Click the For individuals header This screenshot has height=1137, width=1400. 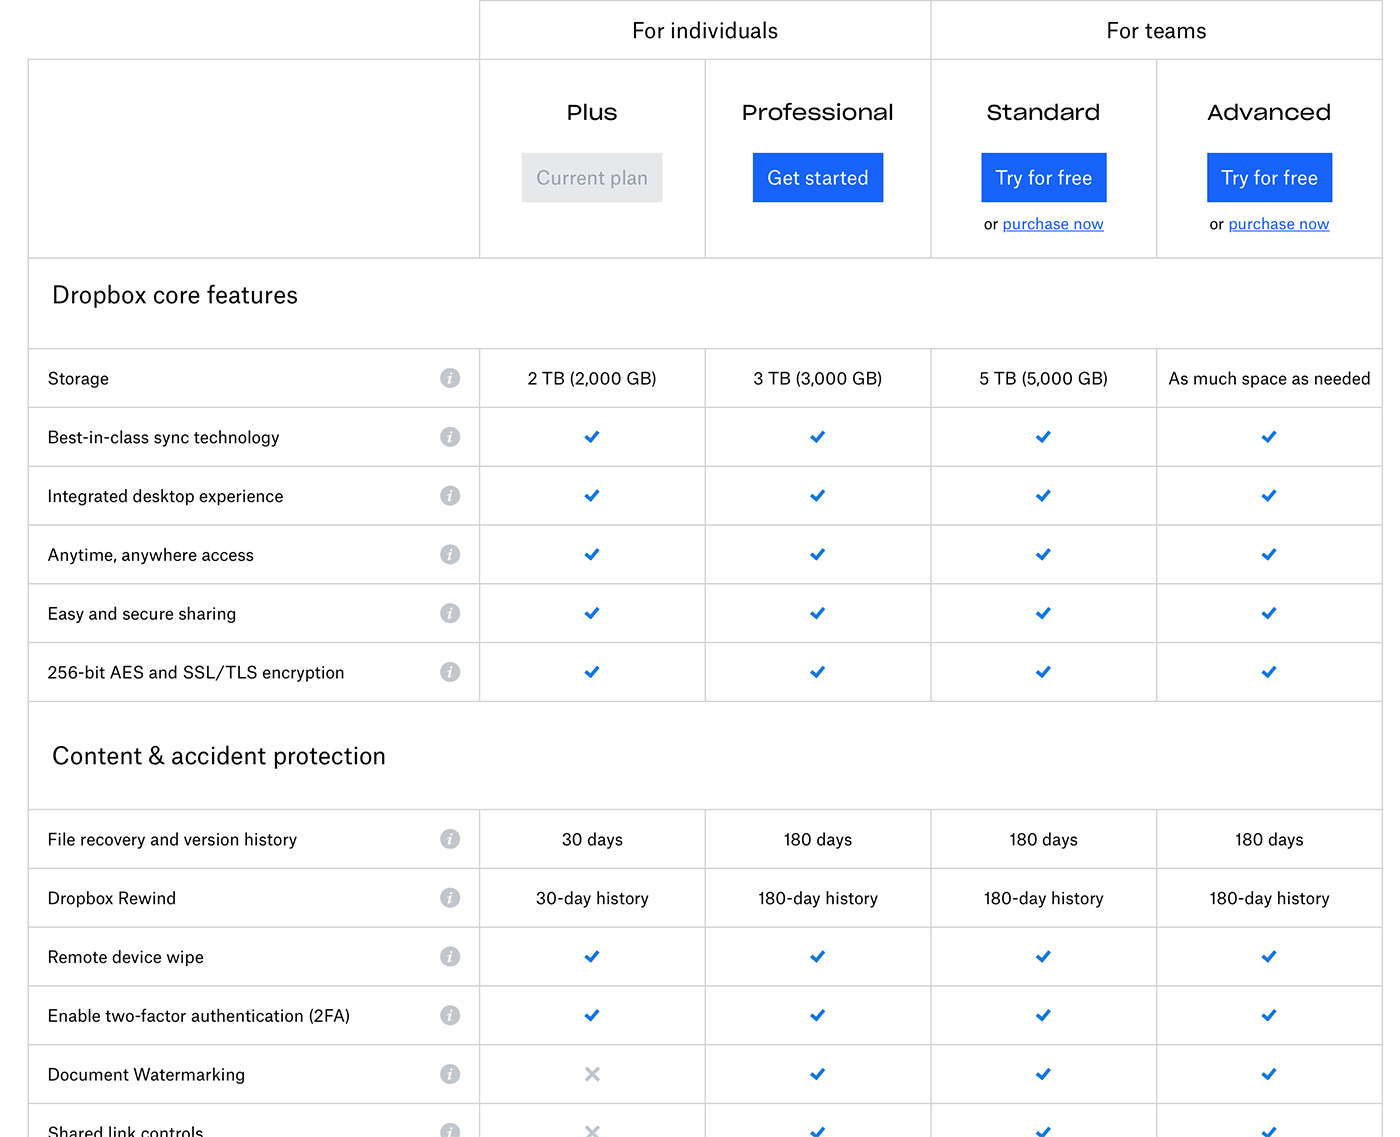point(705,31)
